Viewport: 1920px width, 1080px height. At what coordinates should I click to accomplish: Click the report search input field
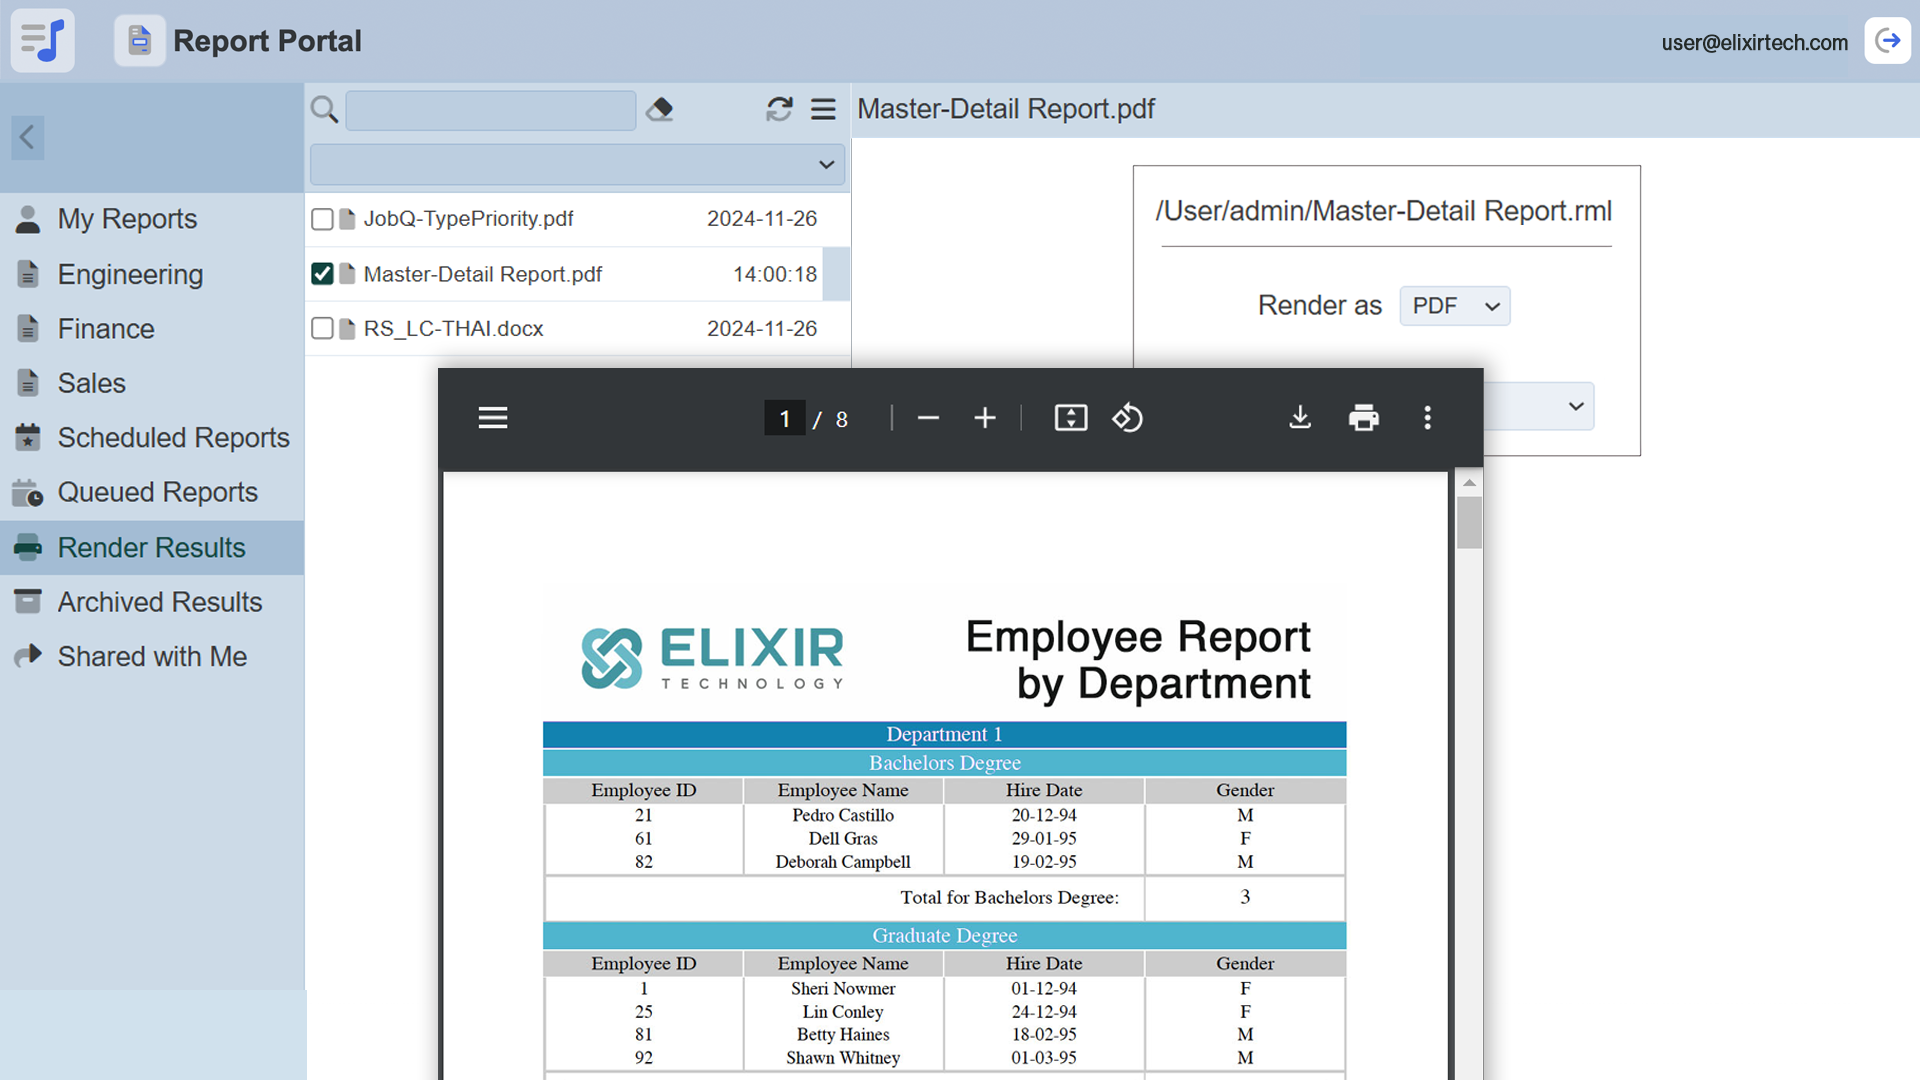coord(490,110)
